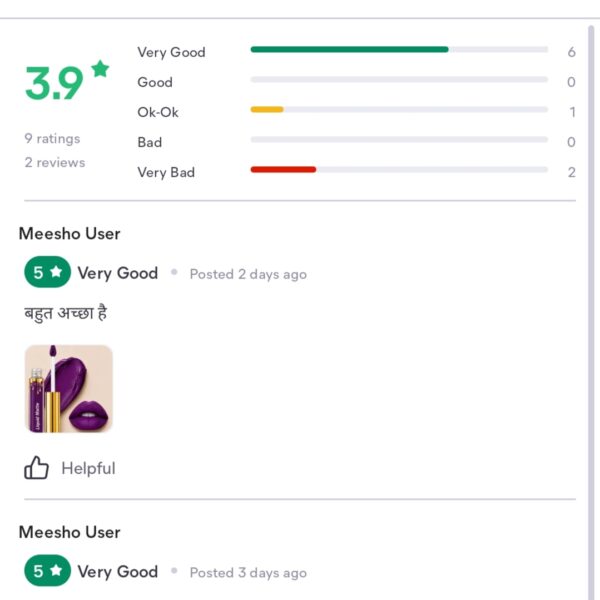Click the second Meesho User name

tap(70, 532)
